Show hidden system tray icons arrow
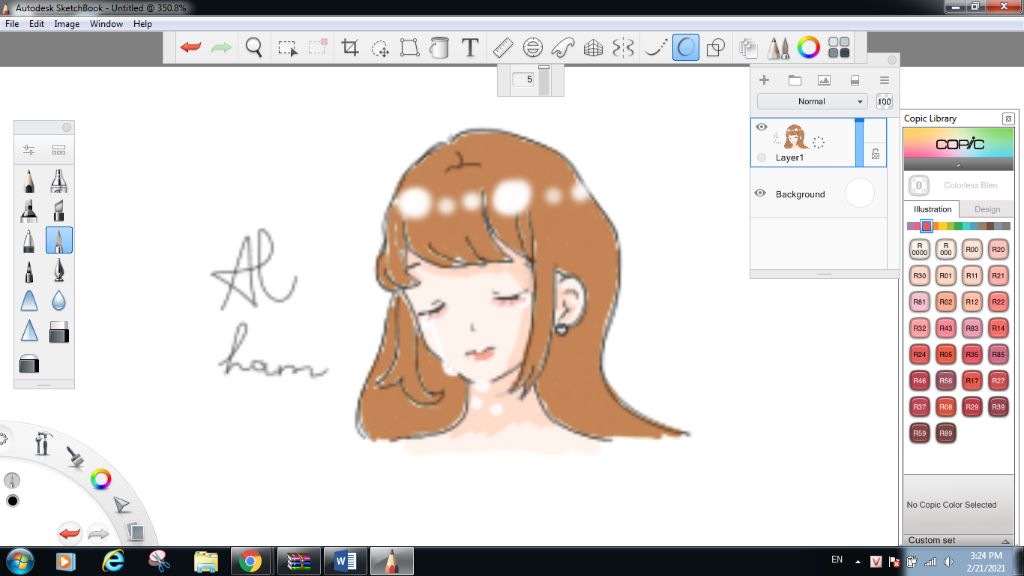Viewport: 1024px width, 576px height. click(857, 562)
